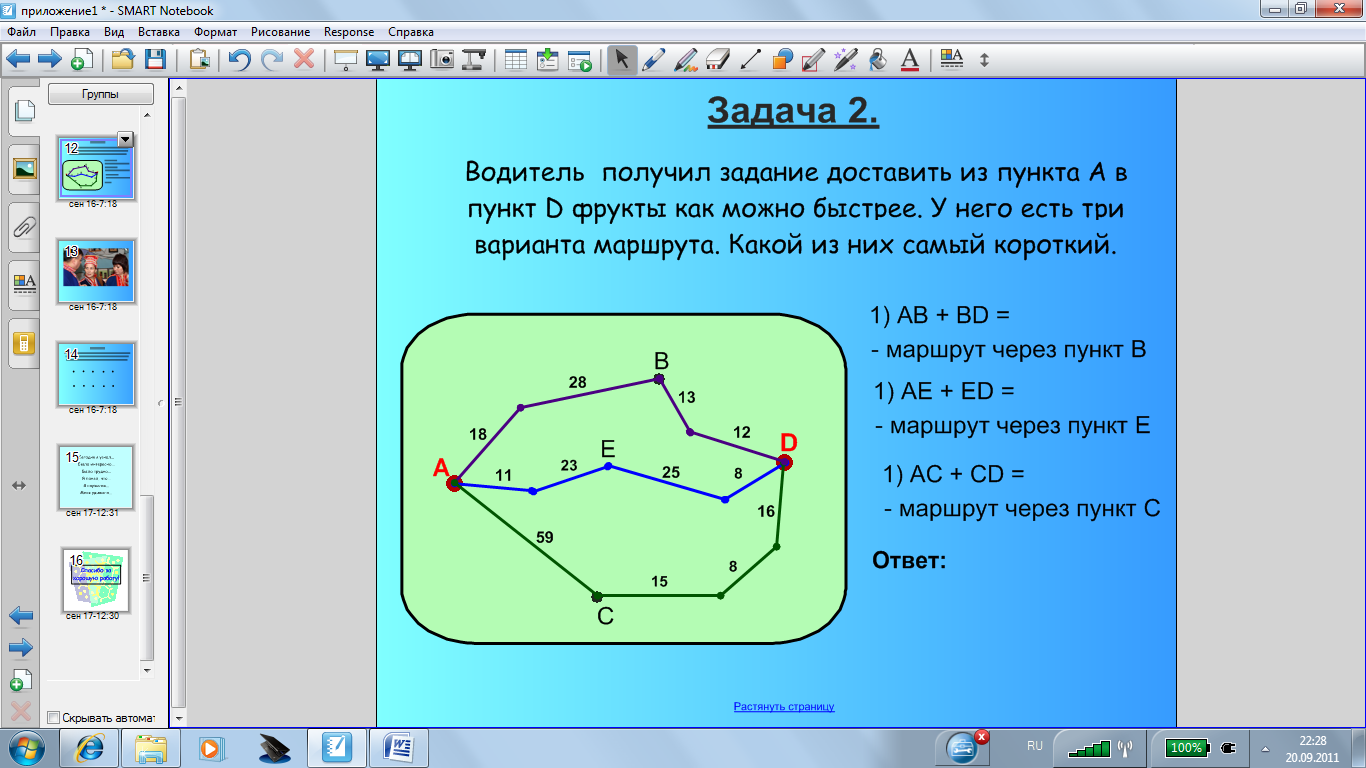Select the page 15 thumbnail
Screen dimensions: 1366x768
[x=96, y=478]
